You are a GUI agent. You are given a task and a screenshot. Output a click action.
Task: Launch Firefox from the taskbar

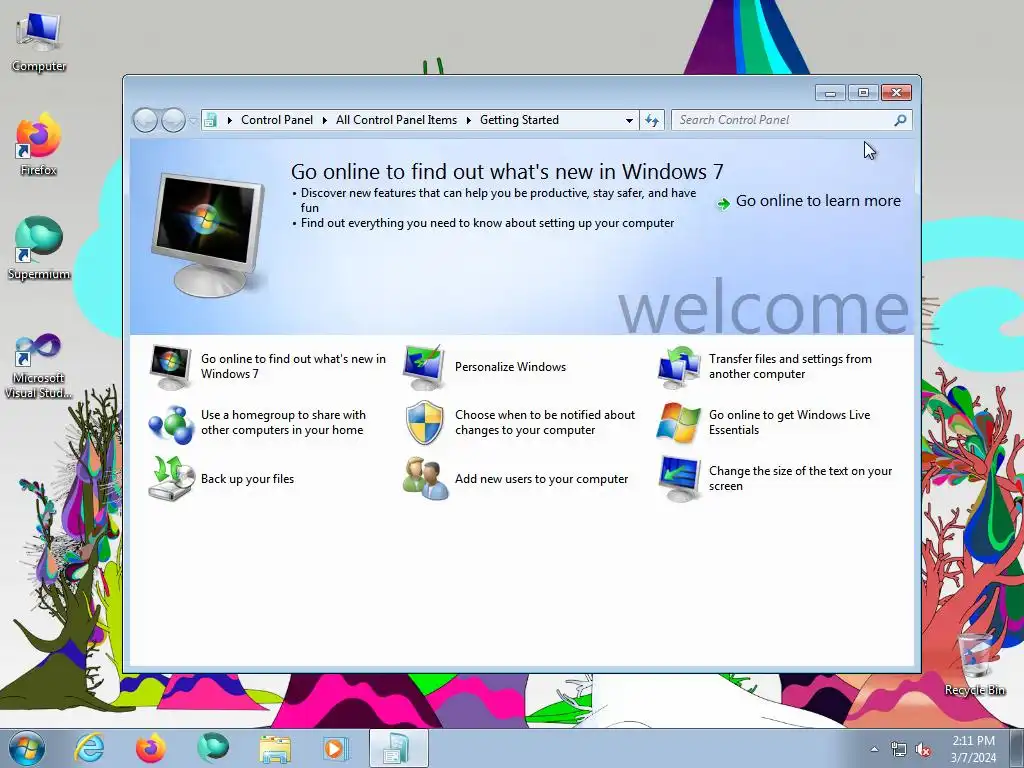pos(150,748)
